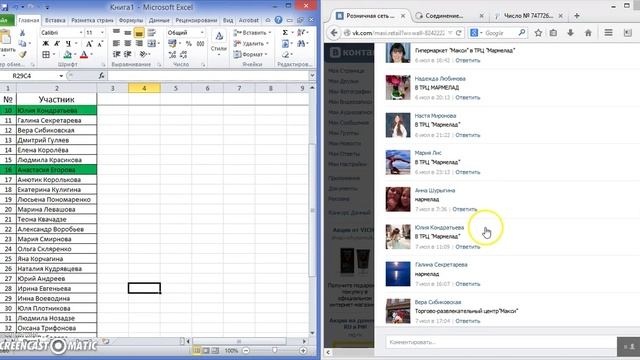Toggle middle vertical alignment
Screen dimensions: 640x360
(127, 32)
